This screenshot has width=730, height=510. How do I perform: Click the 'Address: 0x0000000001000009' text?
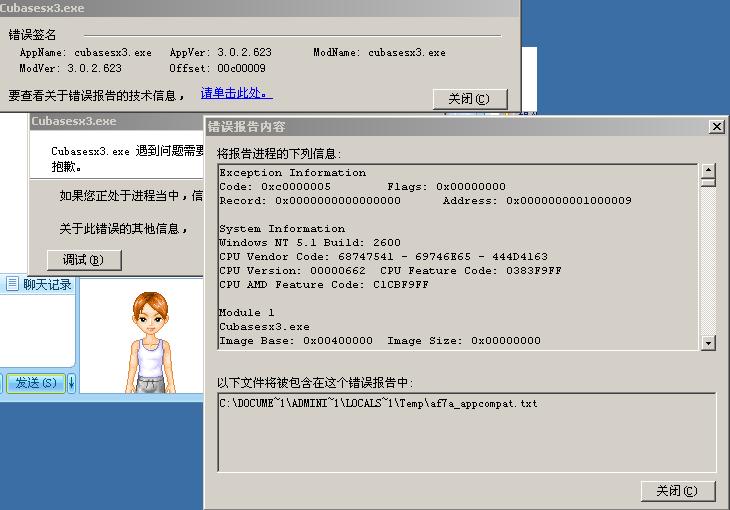click(x=537, y=201)
